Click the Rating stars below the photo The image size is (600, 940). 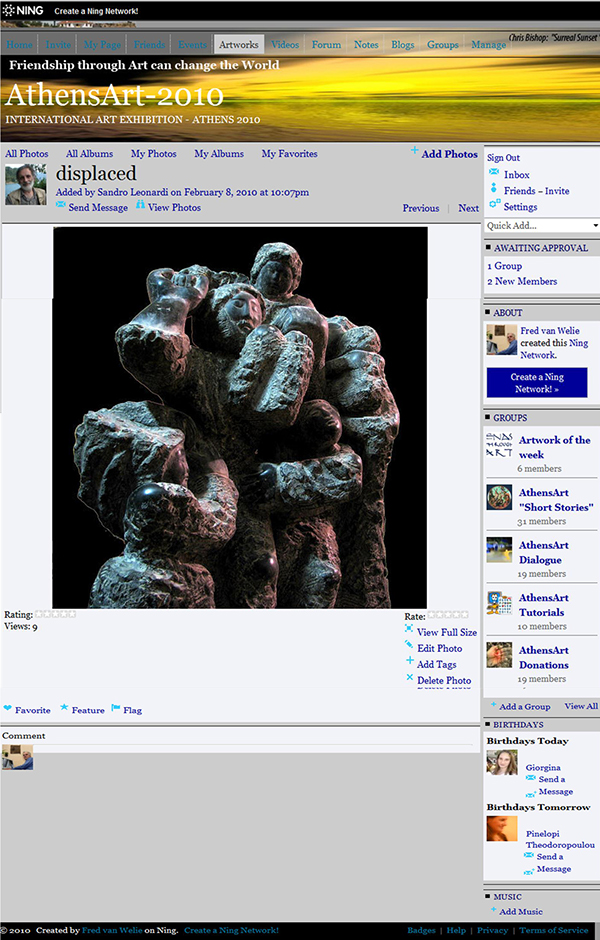(56, 613)
